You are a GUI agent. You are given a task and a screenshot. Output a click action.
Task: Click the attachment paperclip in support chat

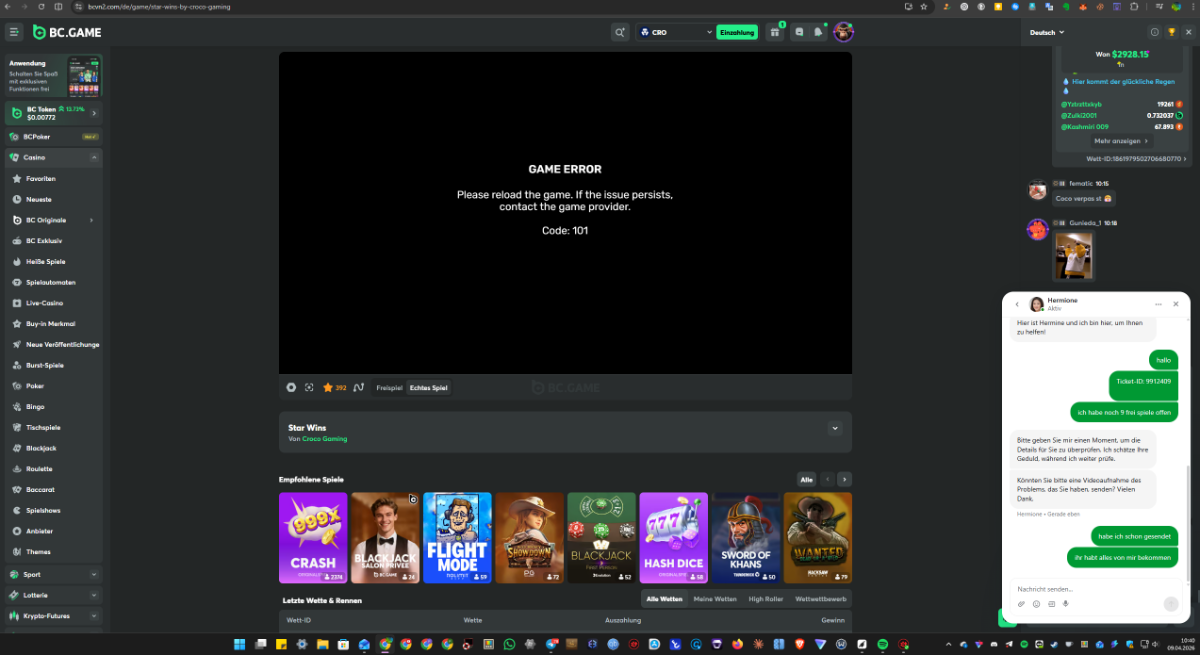coord(1021,604)
